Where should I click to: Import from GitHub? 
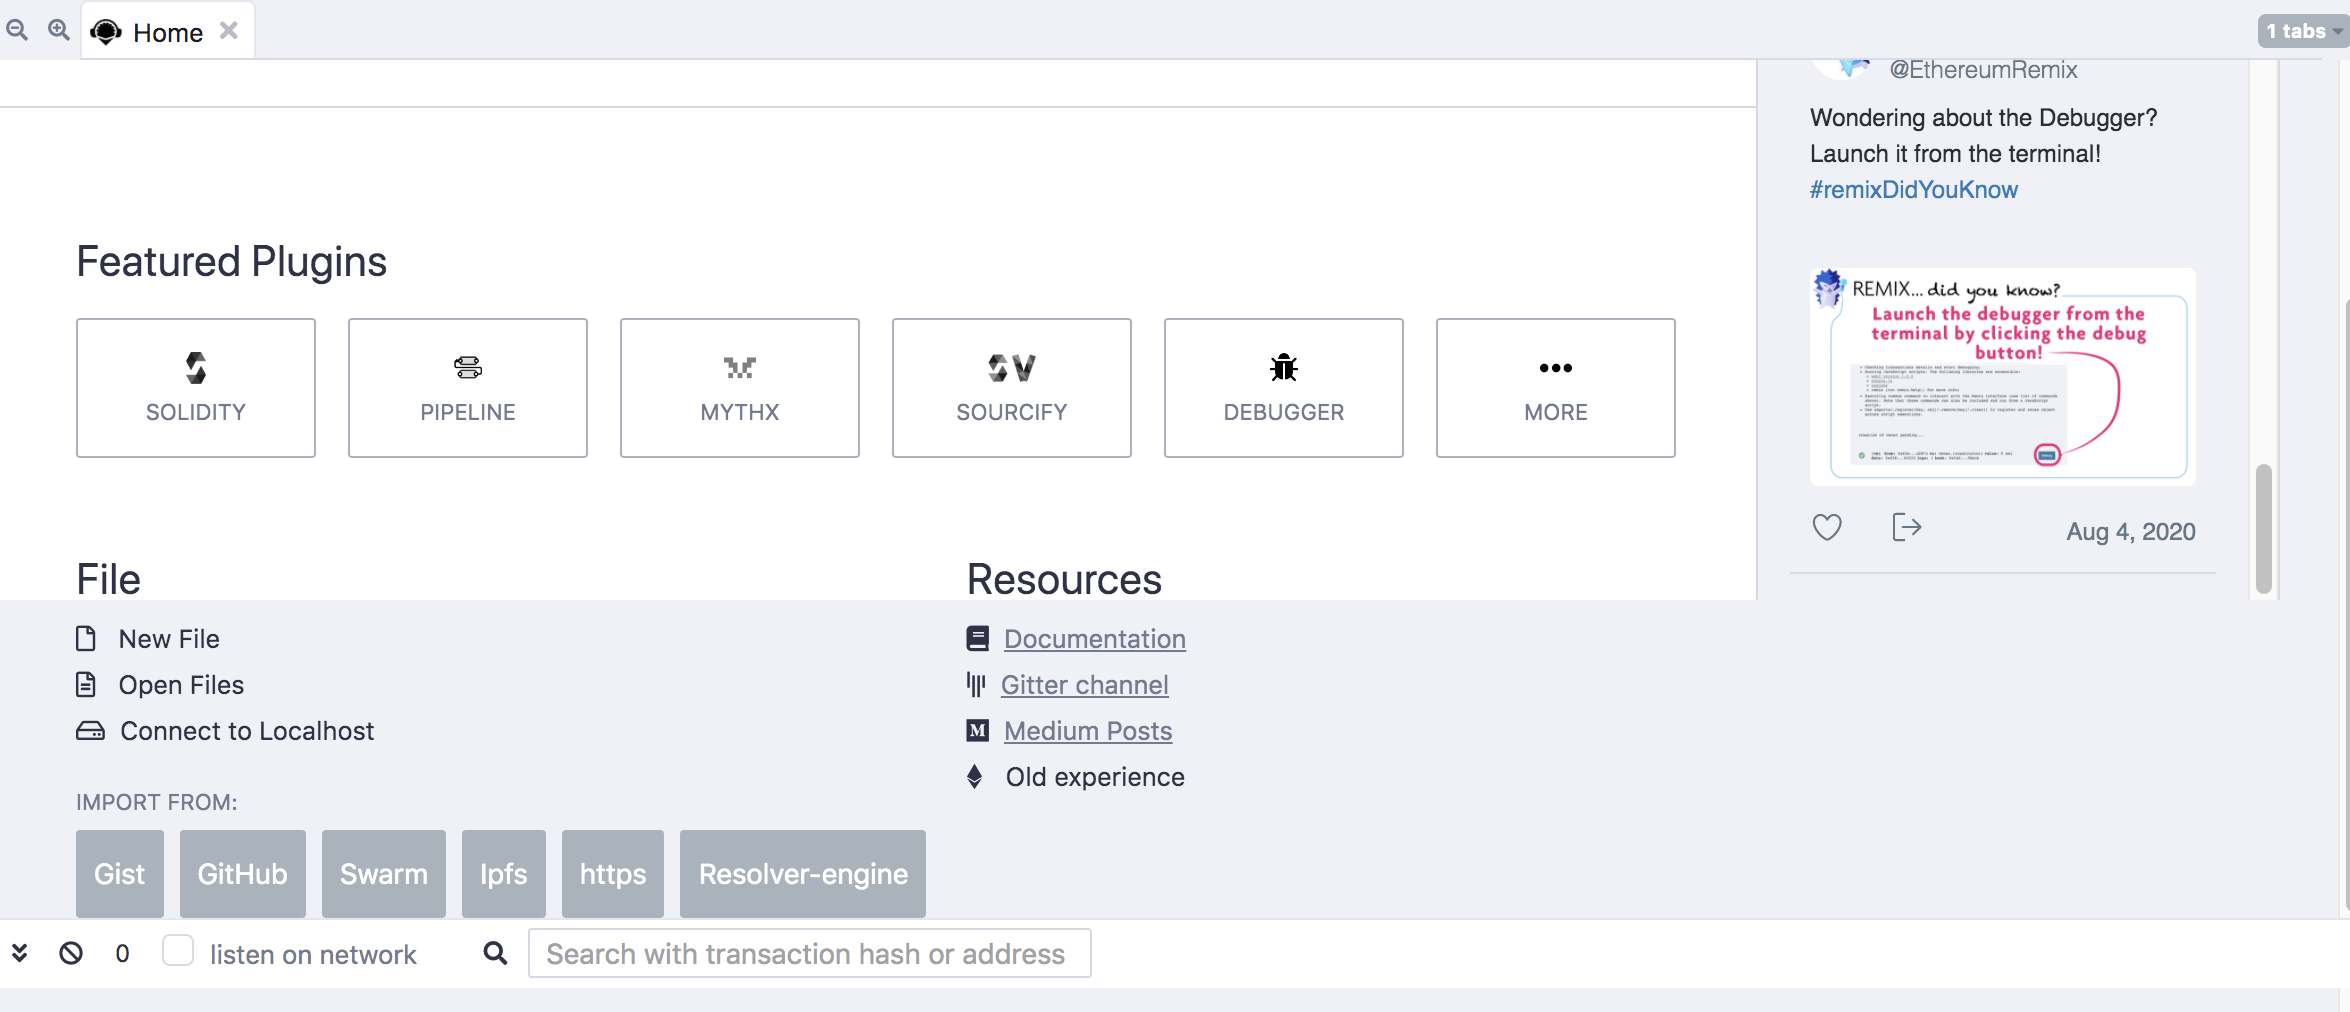coord(243,874)
